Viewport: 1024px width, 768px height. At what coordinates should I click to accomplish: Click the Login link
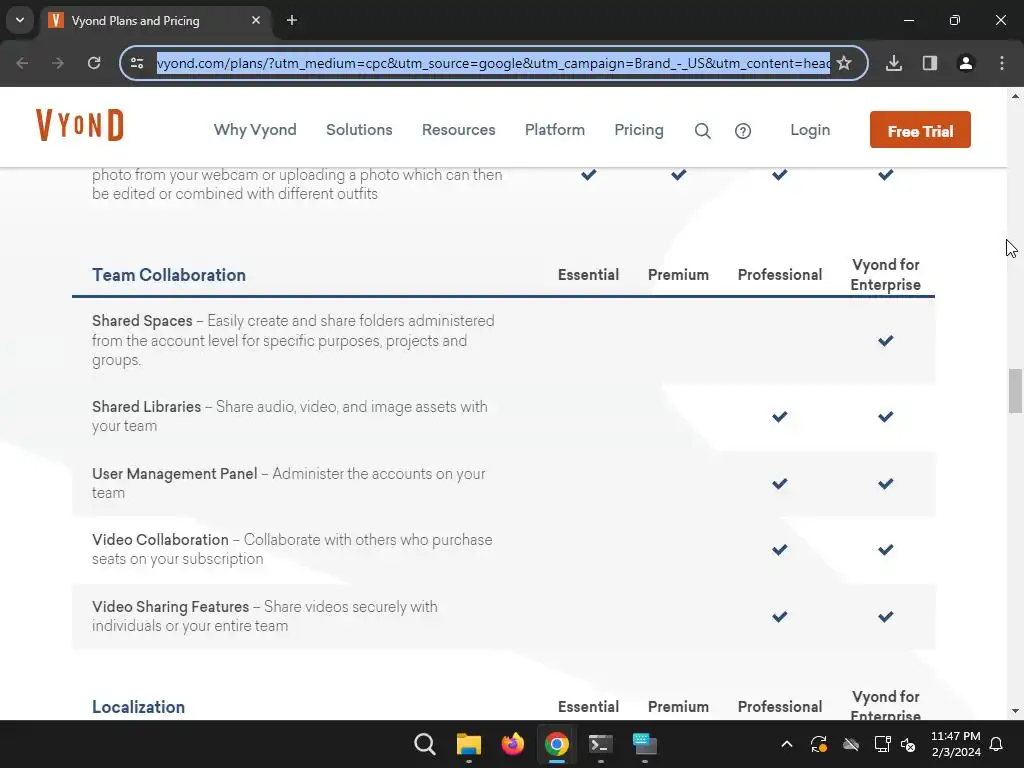810,130
